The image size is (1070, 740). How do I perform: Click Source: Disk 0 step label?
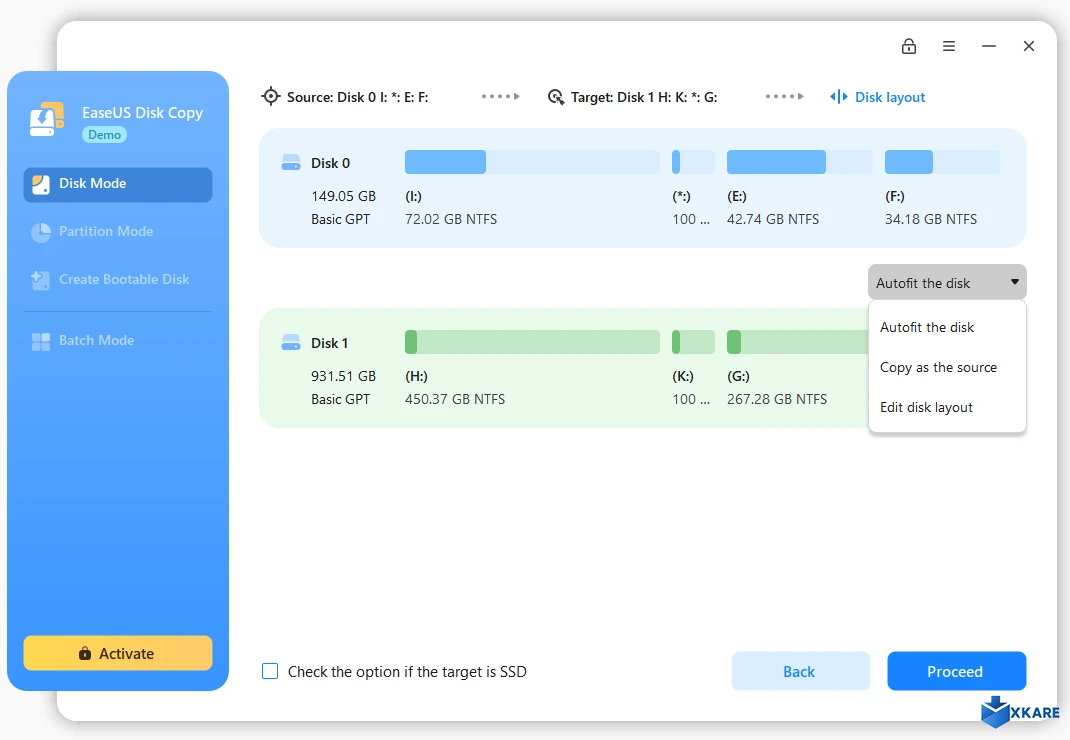[x=358, y=97]
